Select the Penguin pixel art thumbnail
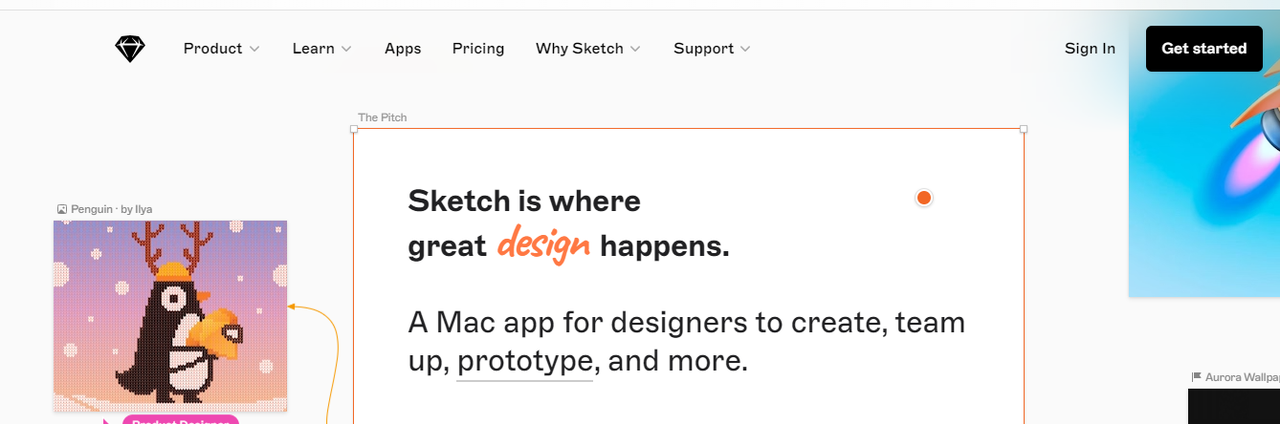 pos(170,315)
